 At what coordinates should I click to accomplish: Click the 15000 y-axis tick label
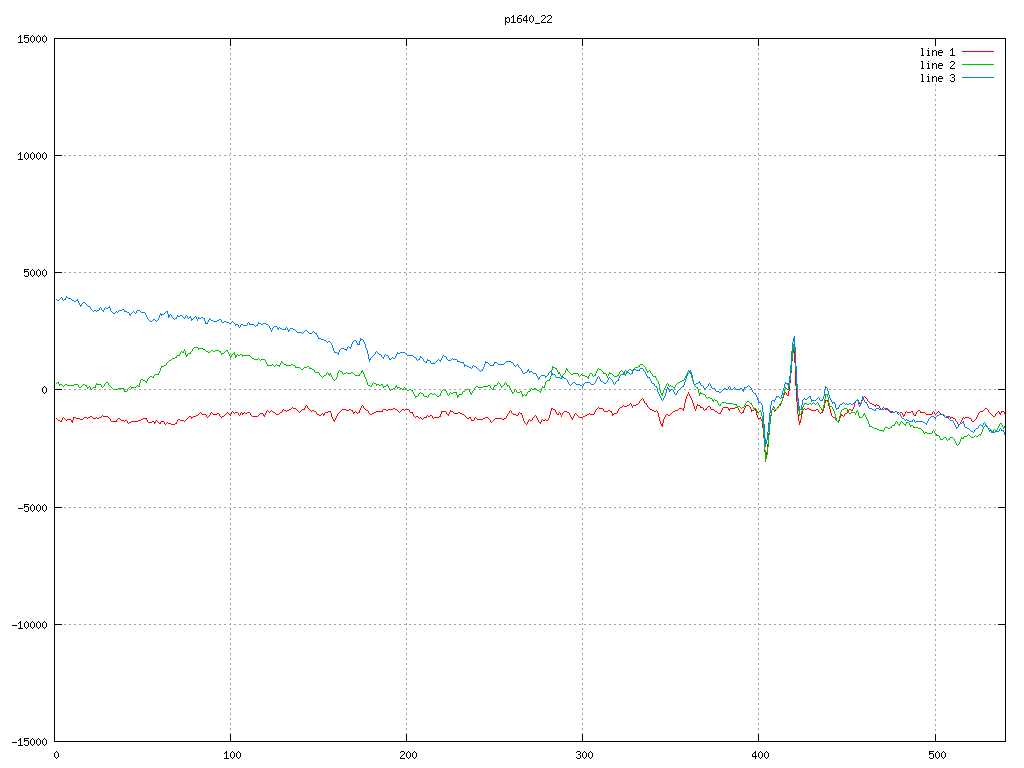pos(32,39)
